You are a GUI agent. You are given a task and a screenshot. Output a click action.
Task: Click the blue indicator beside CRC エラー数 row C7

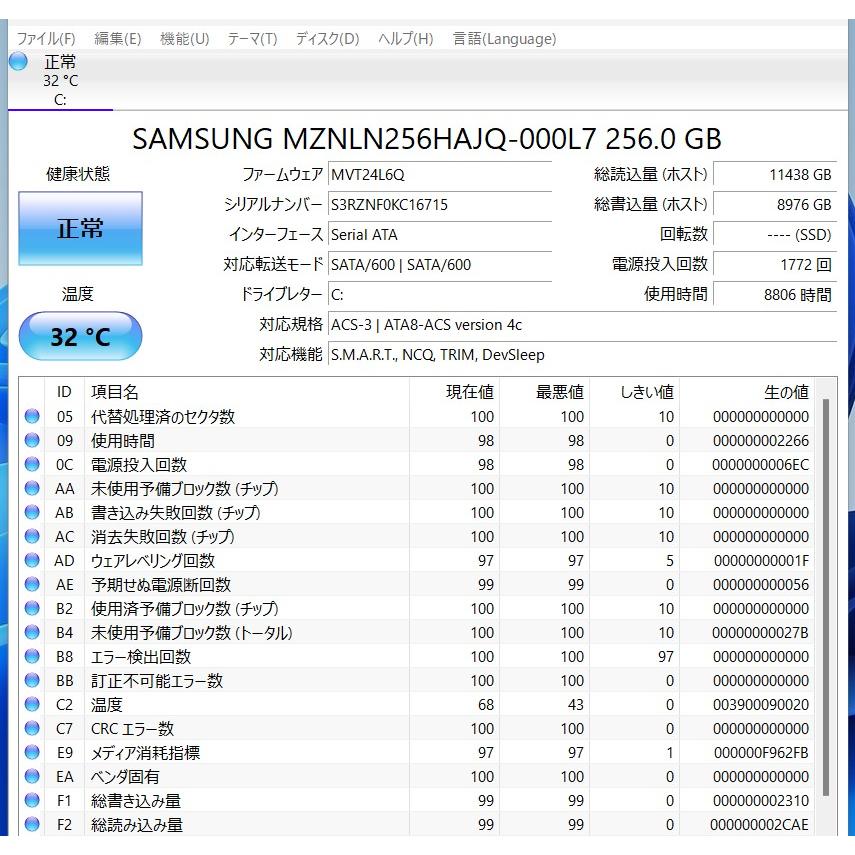tap(32, 728)
